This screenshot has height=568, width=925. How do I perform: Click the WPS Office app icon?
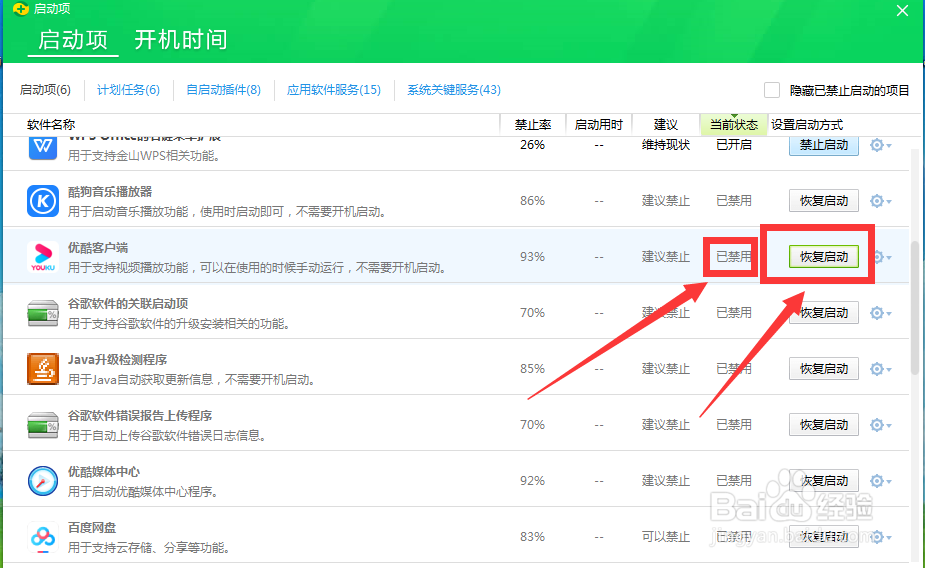43,146
